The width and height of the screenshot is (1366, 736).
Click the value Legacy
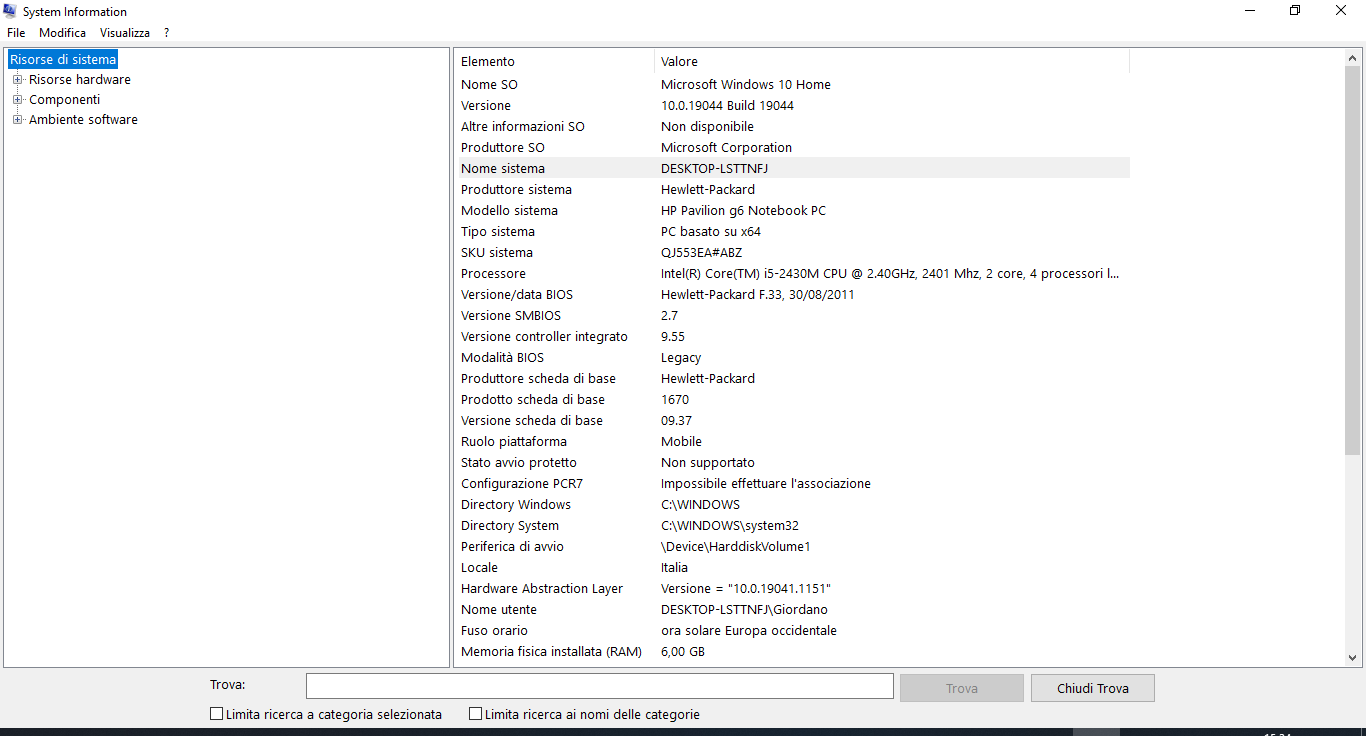(x=681, y=358)
